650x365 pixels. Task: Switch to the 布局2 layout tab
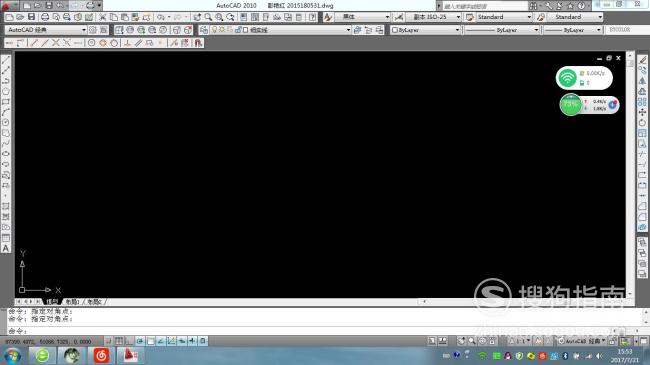coord(94,302)
